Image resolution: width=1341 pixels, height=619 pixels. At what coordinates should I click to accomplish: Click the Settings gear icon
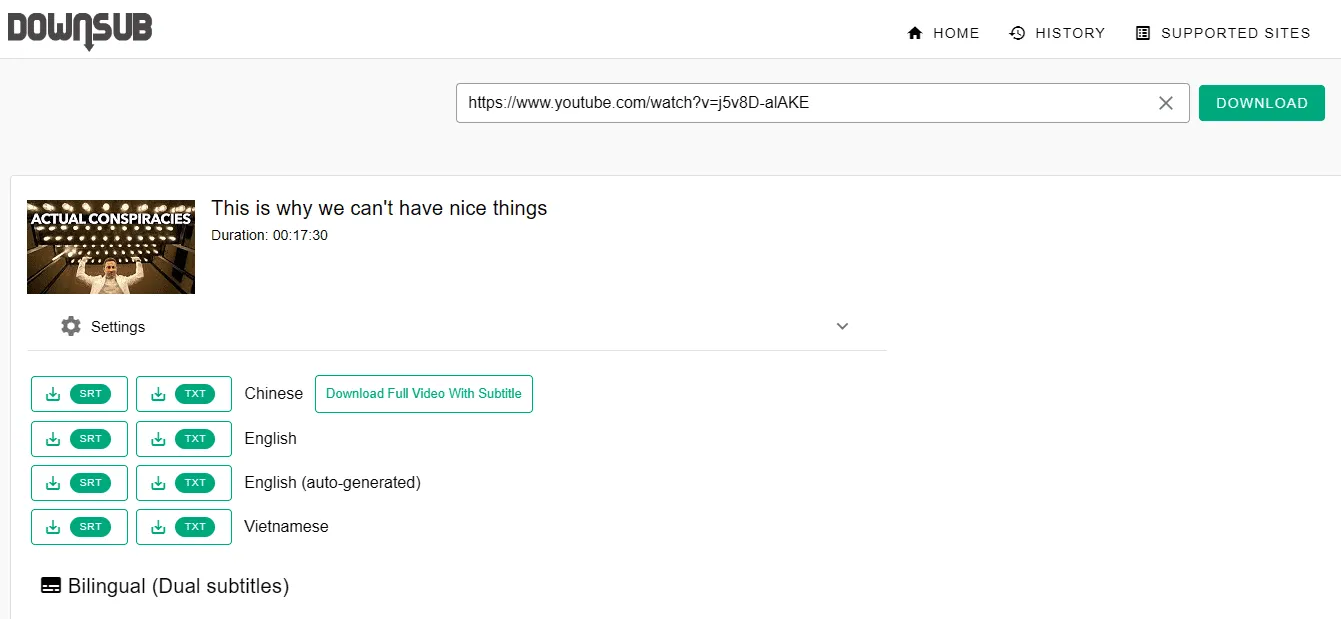tap(70, 326)
